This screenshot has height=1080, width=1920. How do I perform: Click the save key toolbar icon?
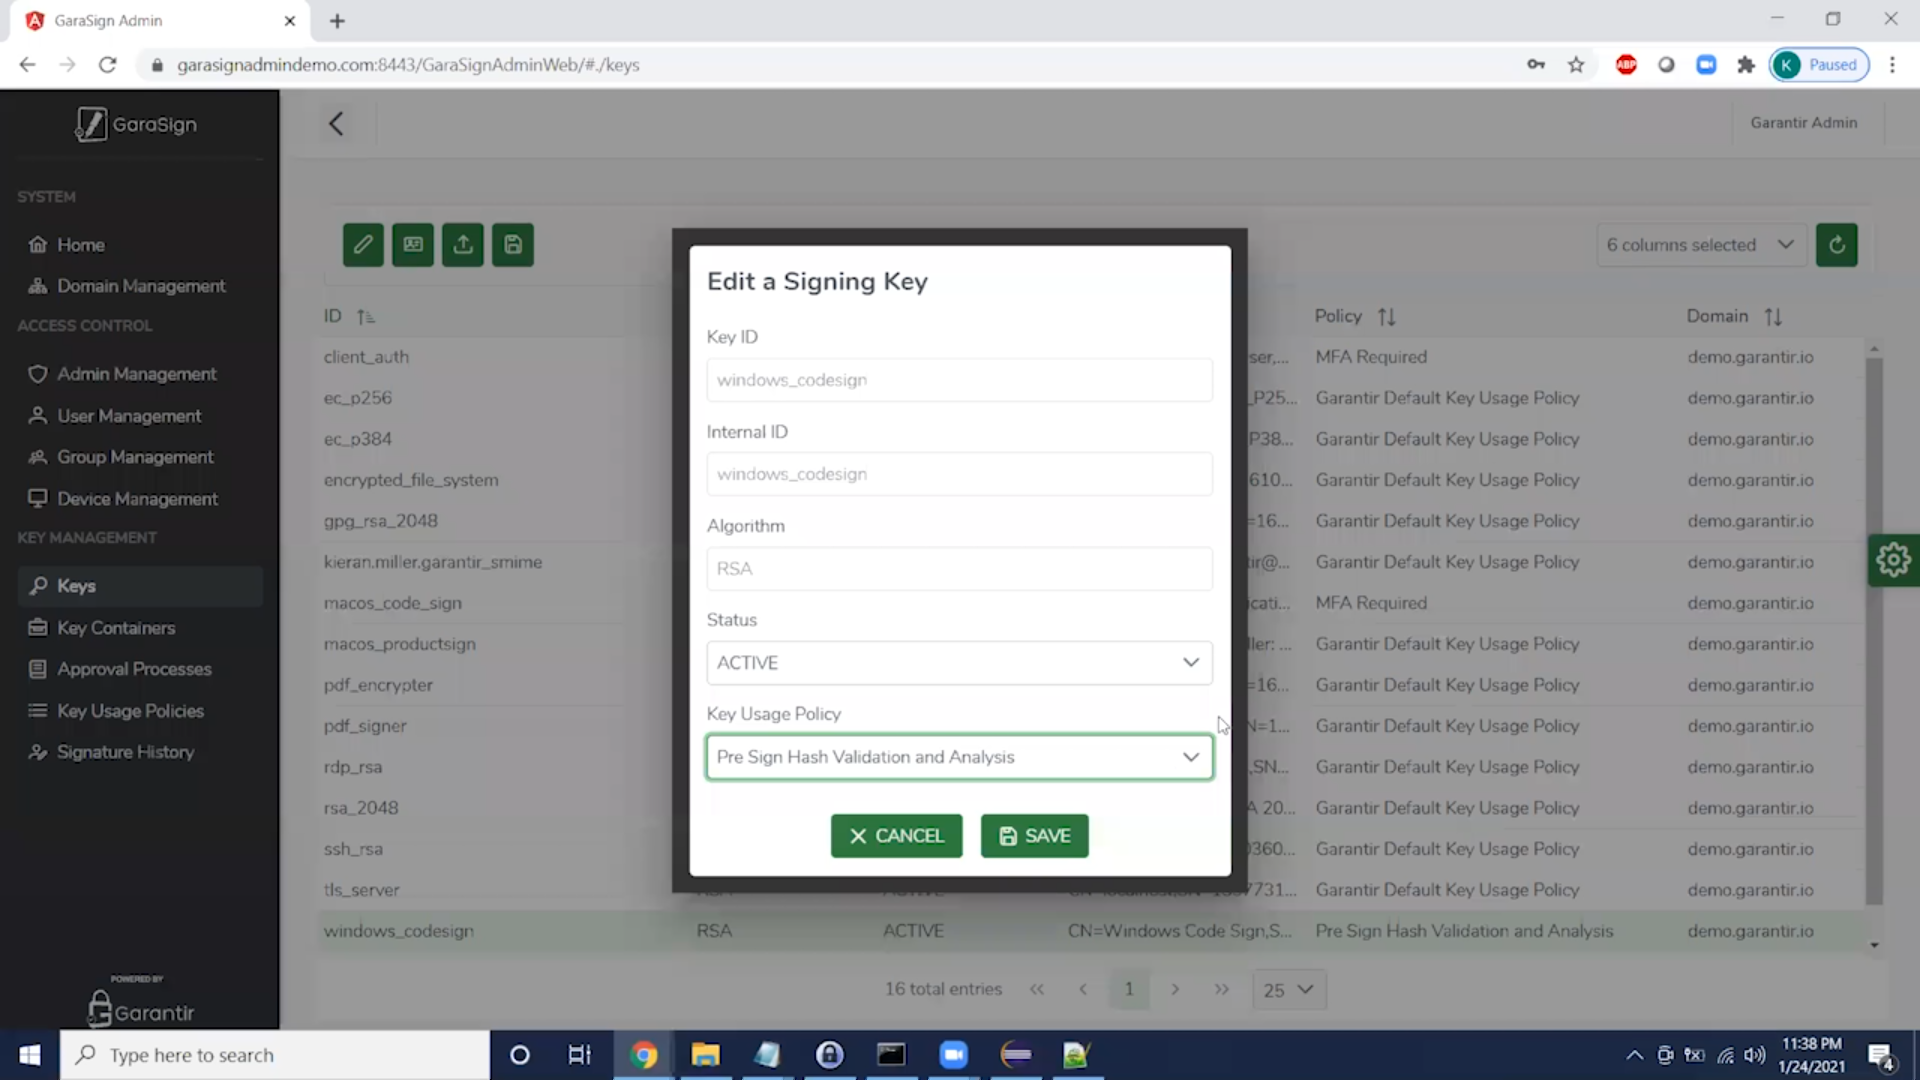coord(512,244)
